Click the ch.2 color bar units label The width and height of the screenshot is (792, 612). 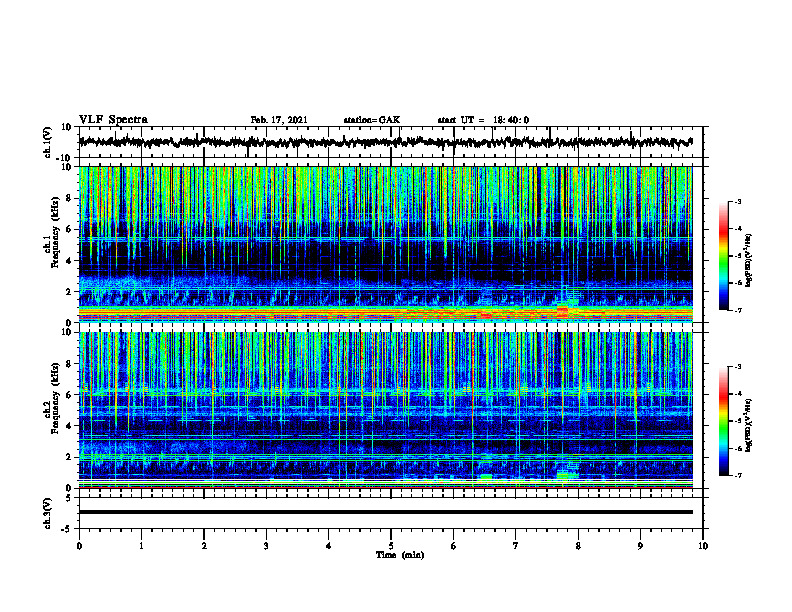tap(749, 426)
